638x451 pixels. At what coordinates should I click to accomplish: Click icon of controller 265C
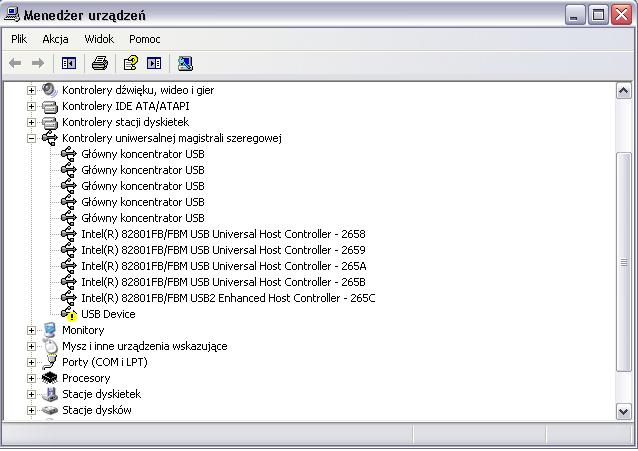[69, 298]
